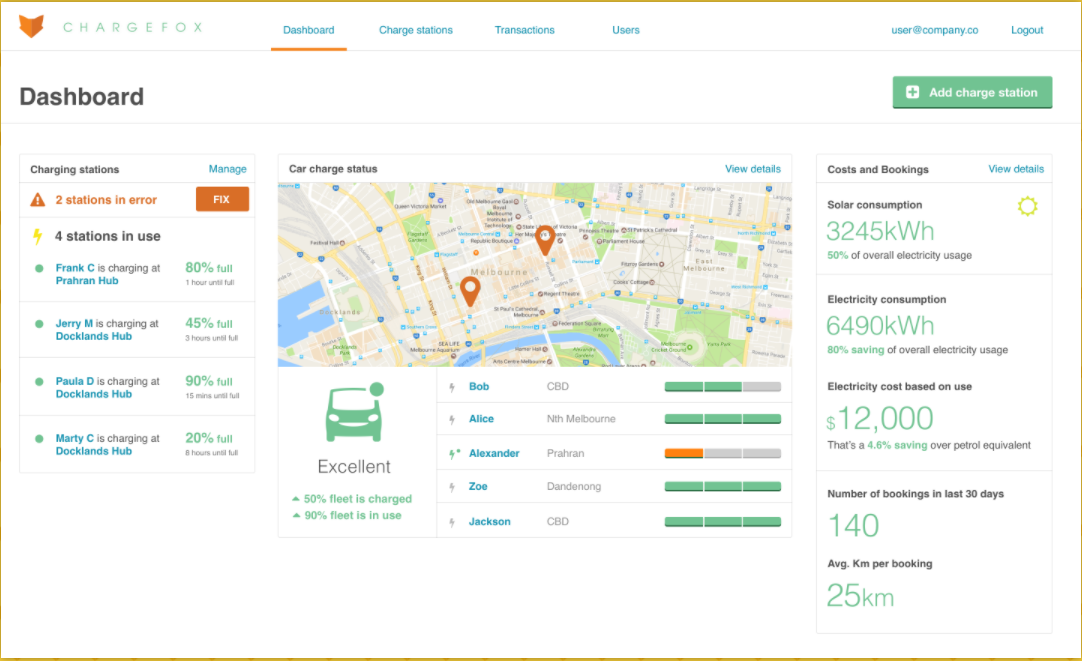Viewport: 1082px width, 661px height.
Task: Click the Excellent fleet status text
Action: [x=354, y=466]
